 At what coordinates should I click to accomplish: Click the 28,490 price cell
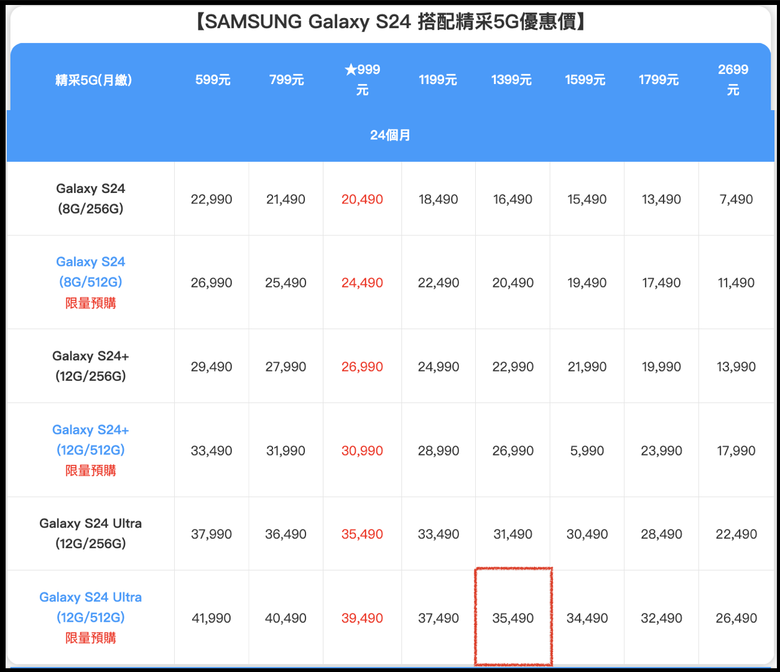pyautogui.click(x=661, y=535)
